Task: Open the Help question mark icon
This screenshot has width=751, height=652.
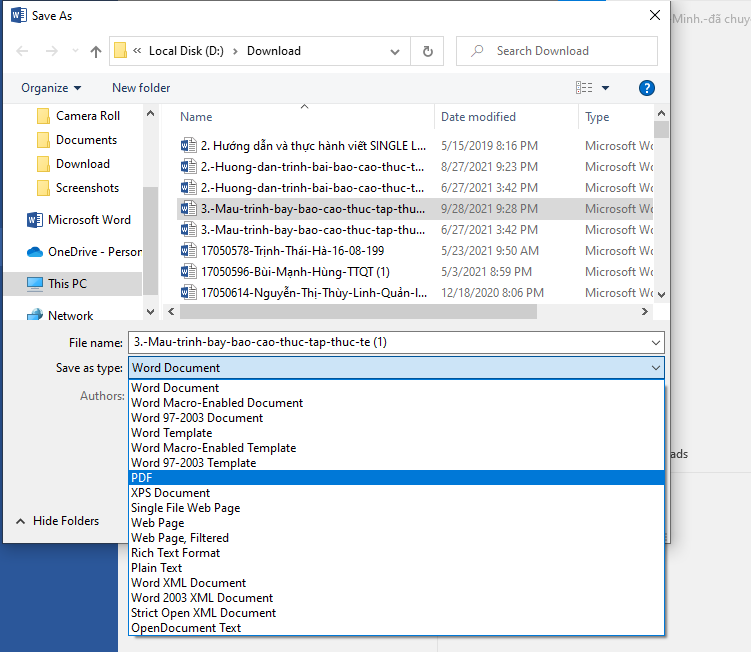Action: tap(647, 88)
